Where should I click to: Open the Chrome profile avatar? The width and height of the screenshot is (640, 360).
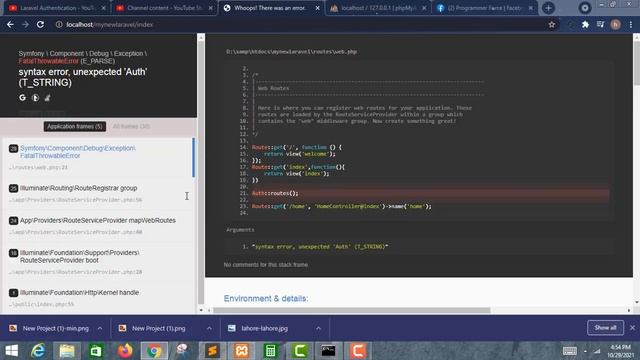tap(616, 24)
